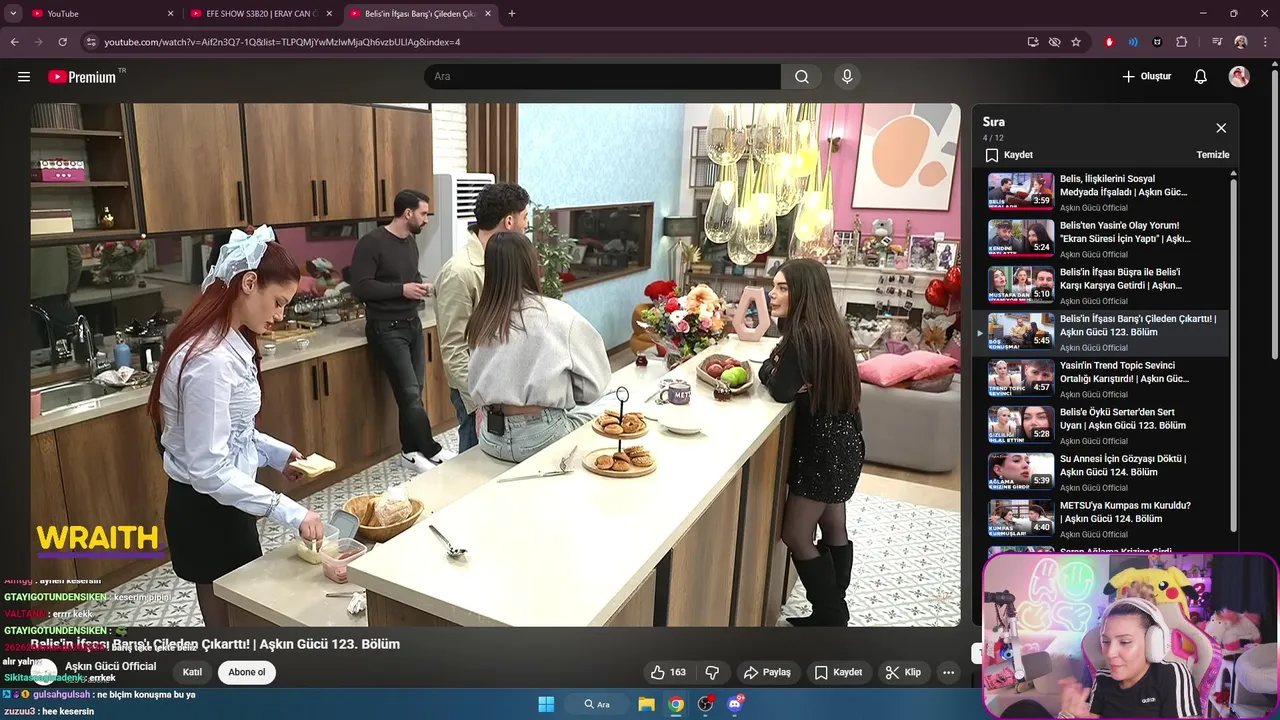
Task: Go to YouTube Premium home logo
Action: (82, 77)
